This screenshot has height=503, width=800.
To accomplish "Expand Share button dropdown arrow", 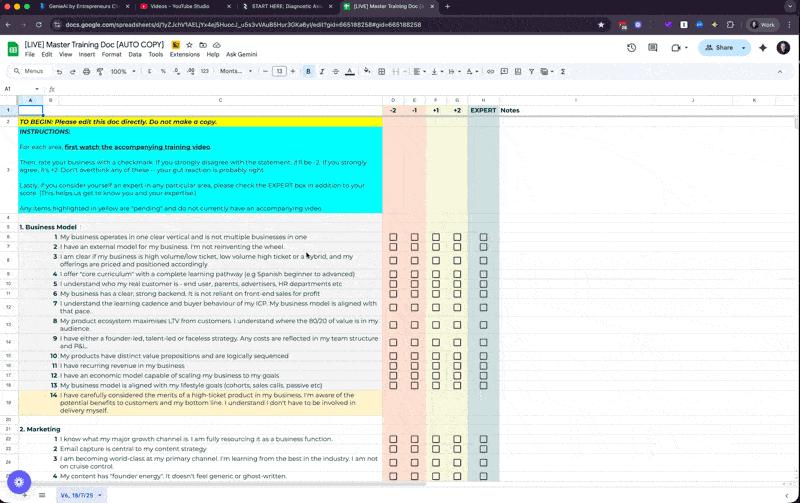I will coord(743,47).
